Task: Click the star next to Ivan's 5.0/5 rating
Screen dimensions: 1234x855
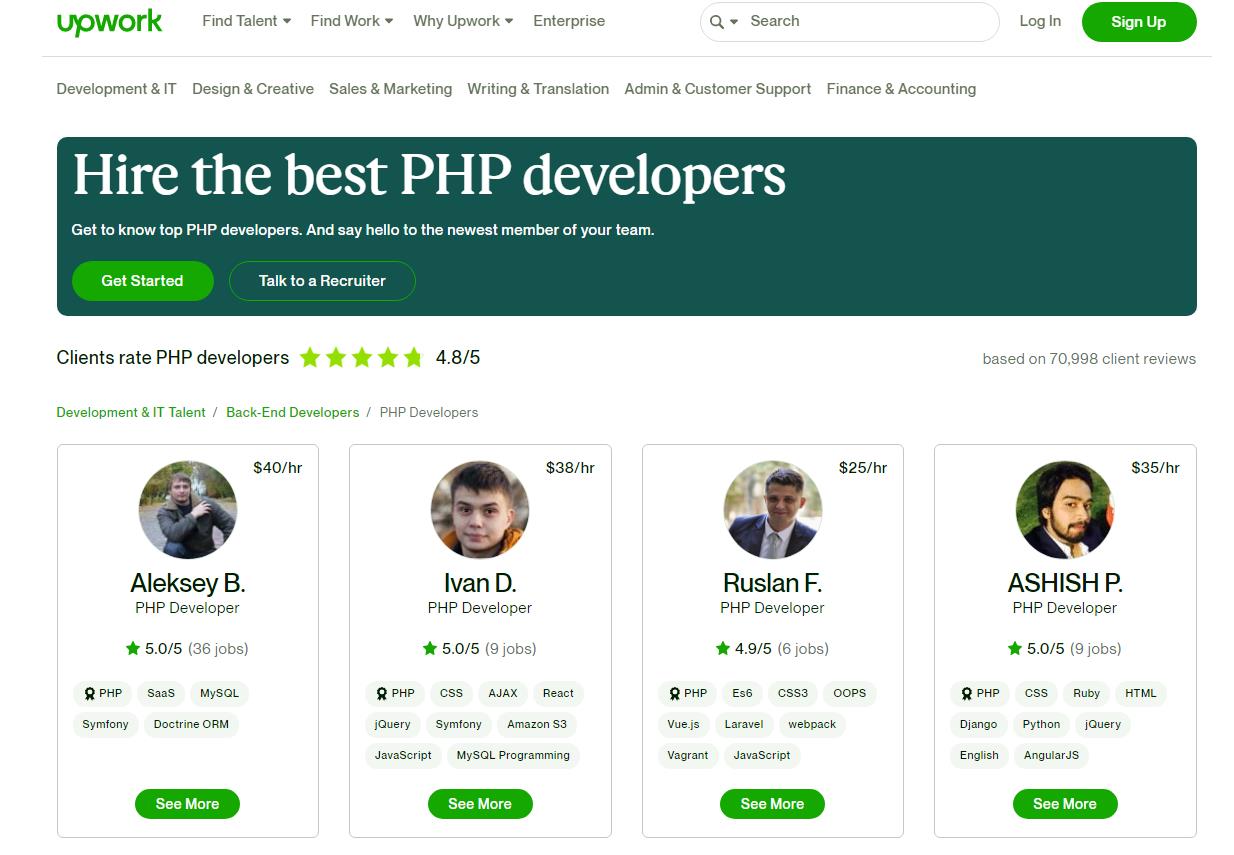Action: coord(430,648)
